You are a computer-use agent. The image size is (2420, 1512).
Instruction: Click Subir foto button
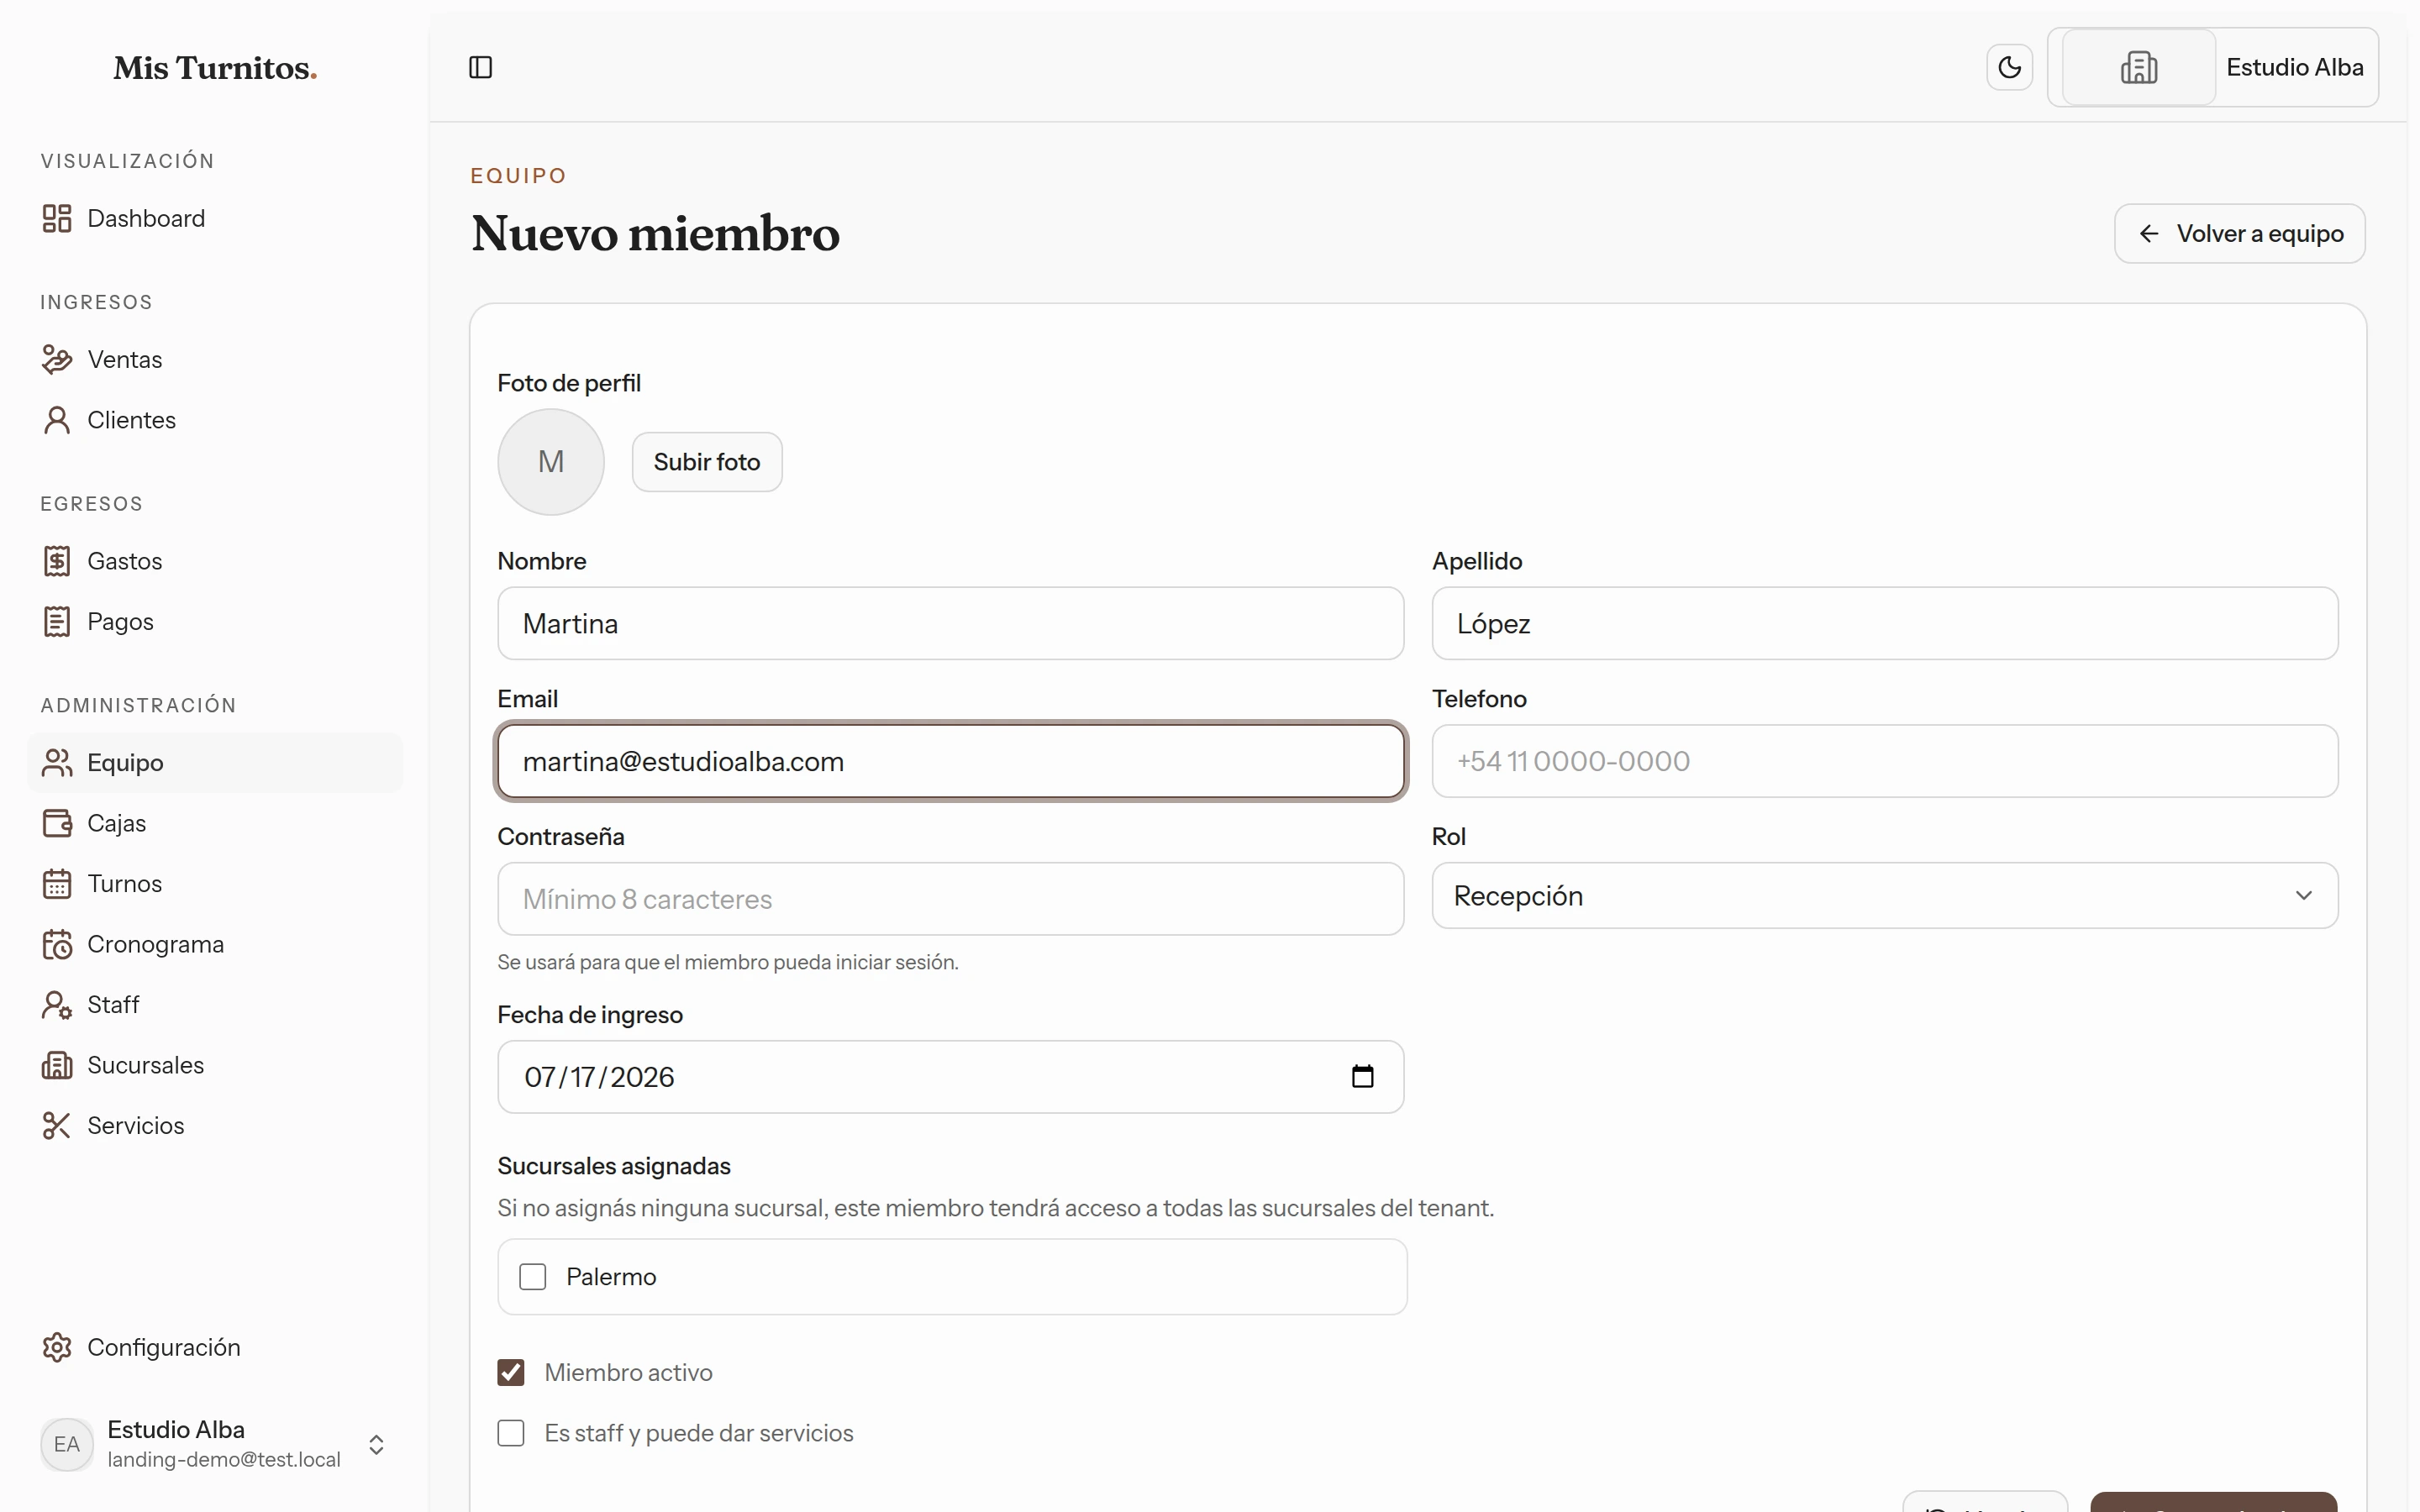click(x=707, y=462)
